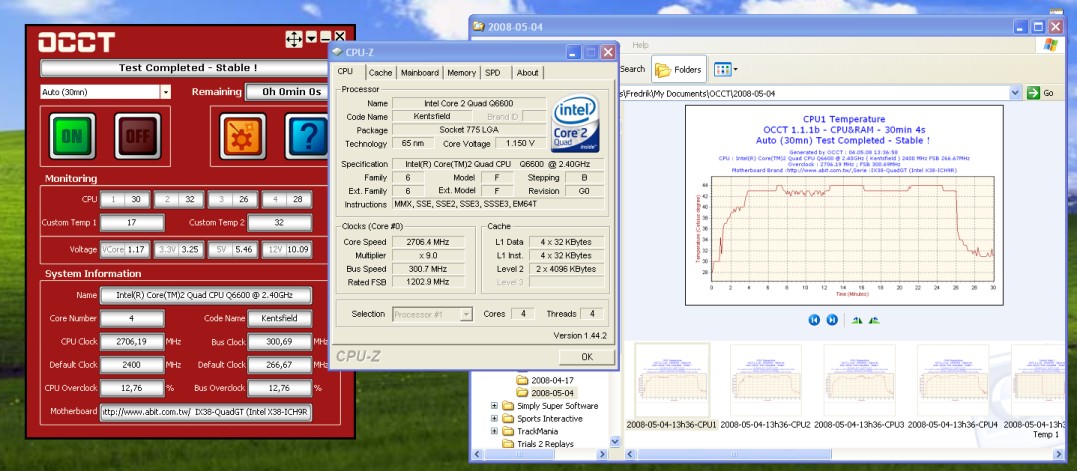The image size is (1077, 471).
Task: Toggle the Folders pane button
Action: tap(679, 69)
